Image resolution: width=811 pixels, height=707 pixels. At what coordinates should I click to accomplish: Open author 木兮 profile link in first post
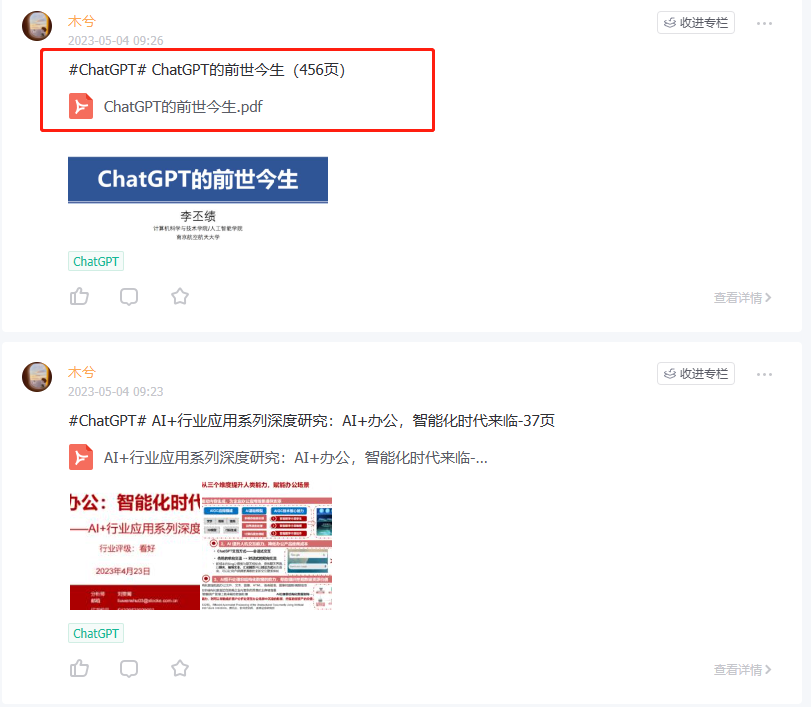click(82, 21)
